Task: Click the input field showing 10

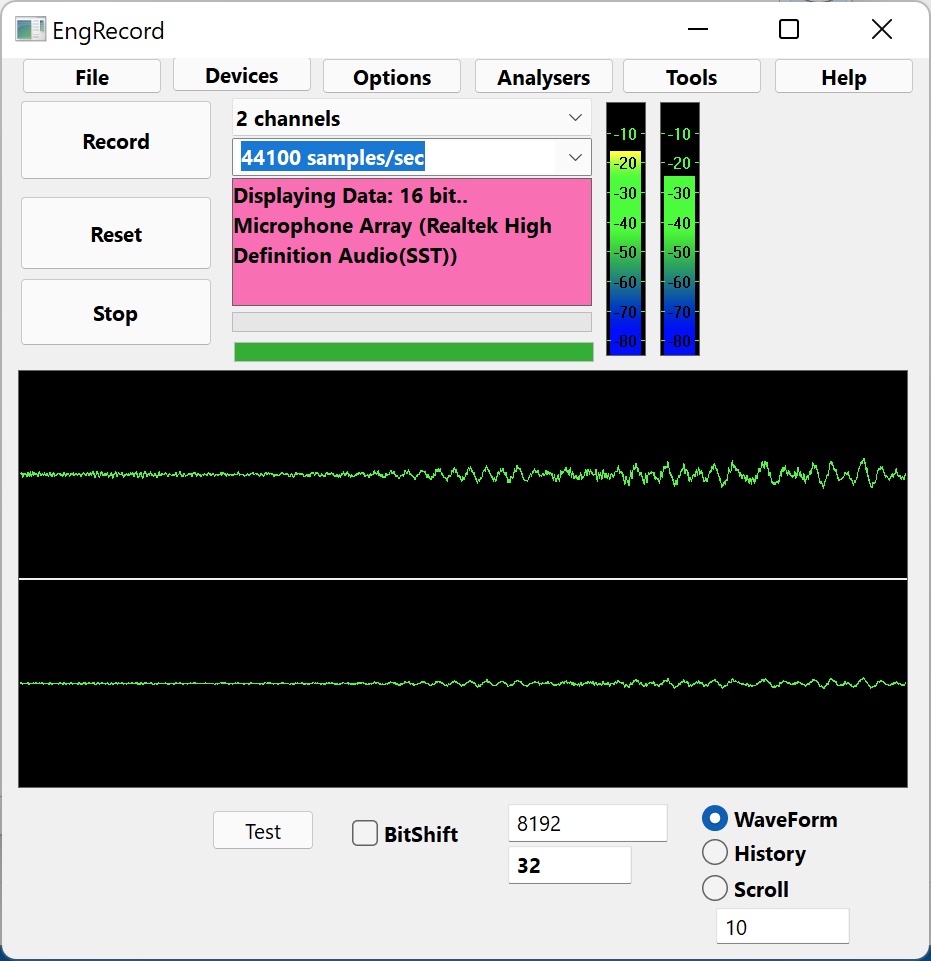Action: [x=783, y=926]
